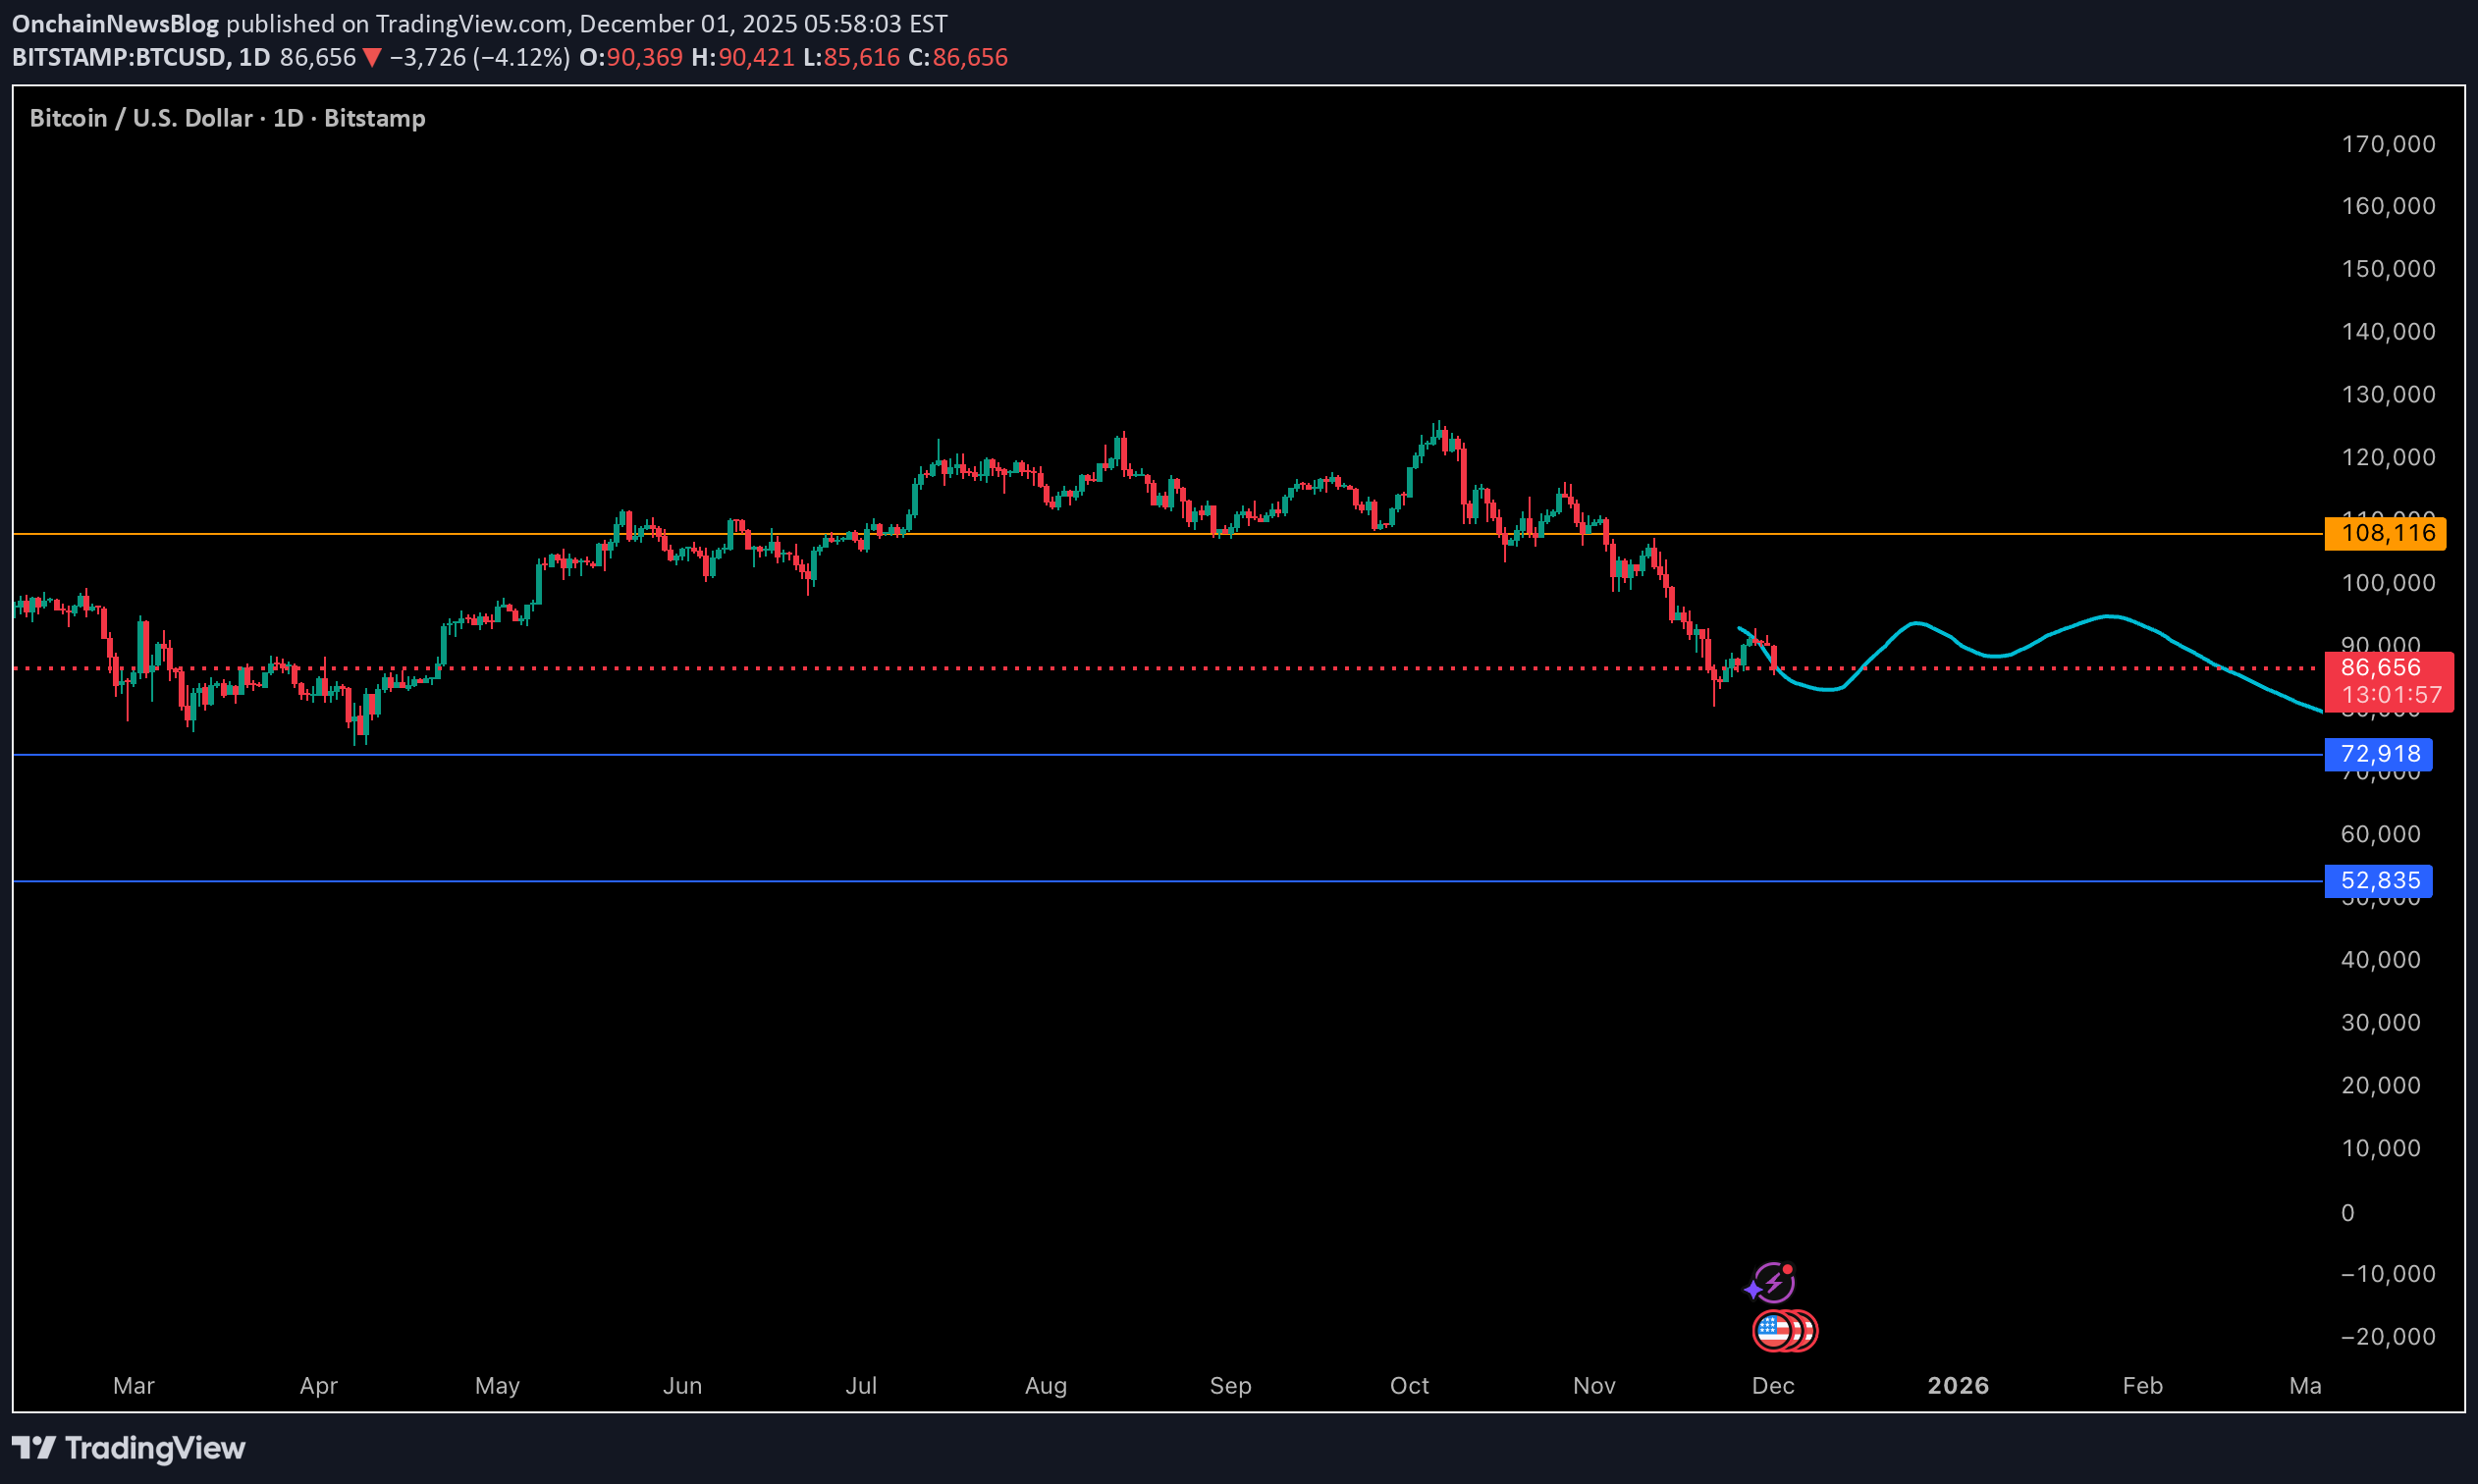Click the 2026 label on the time axis
The width and height of the screenshot is (2478, 1484).
[x=1959, y=1386]
